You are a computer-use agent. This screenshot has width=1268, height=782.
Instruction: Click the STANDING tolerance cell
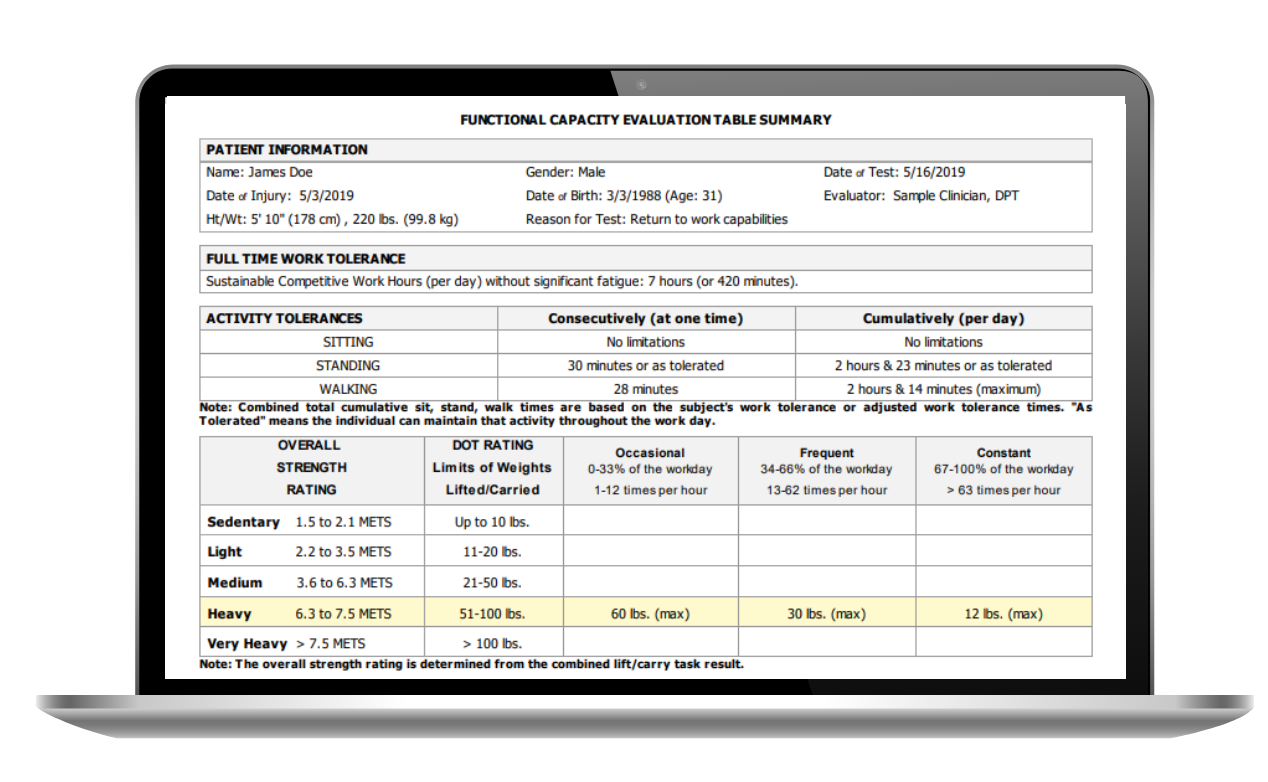(645, 365)
